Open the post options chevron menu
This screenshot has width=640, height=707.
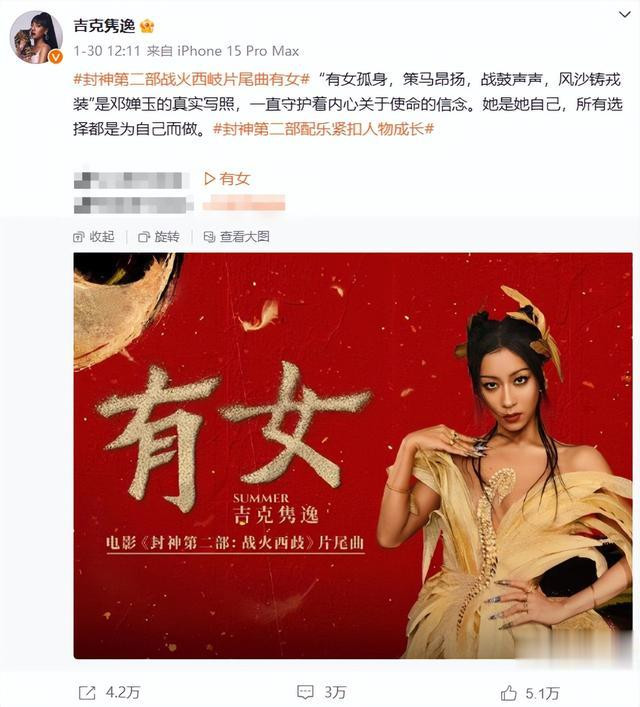pyautogui.click(x=624, y=14)
